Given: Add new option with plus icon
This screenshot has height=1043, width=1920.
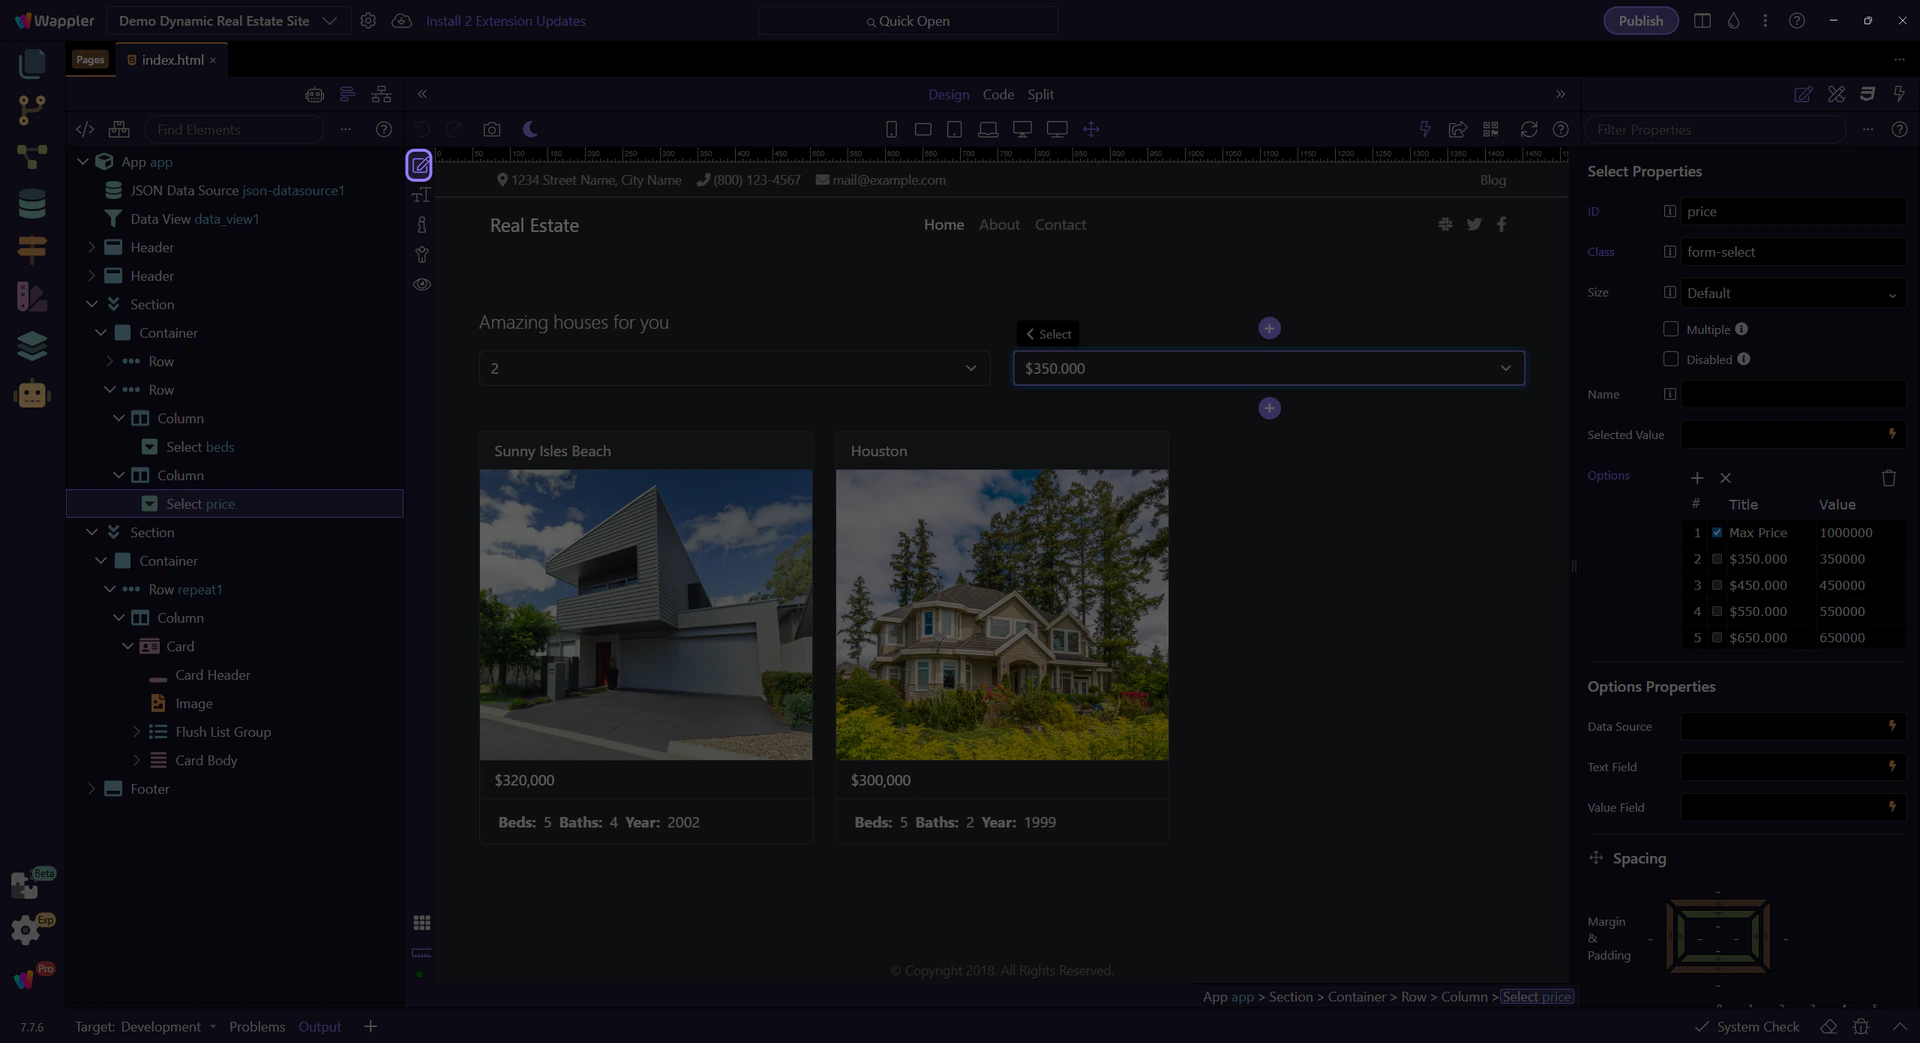Looking at the screenshot, I should click(x=1697, y=478).
